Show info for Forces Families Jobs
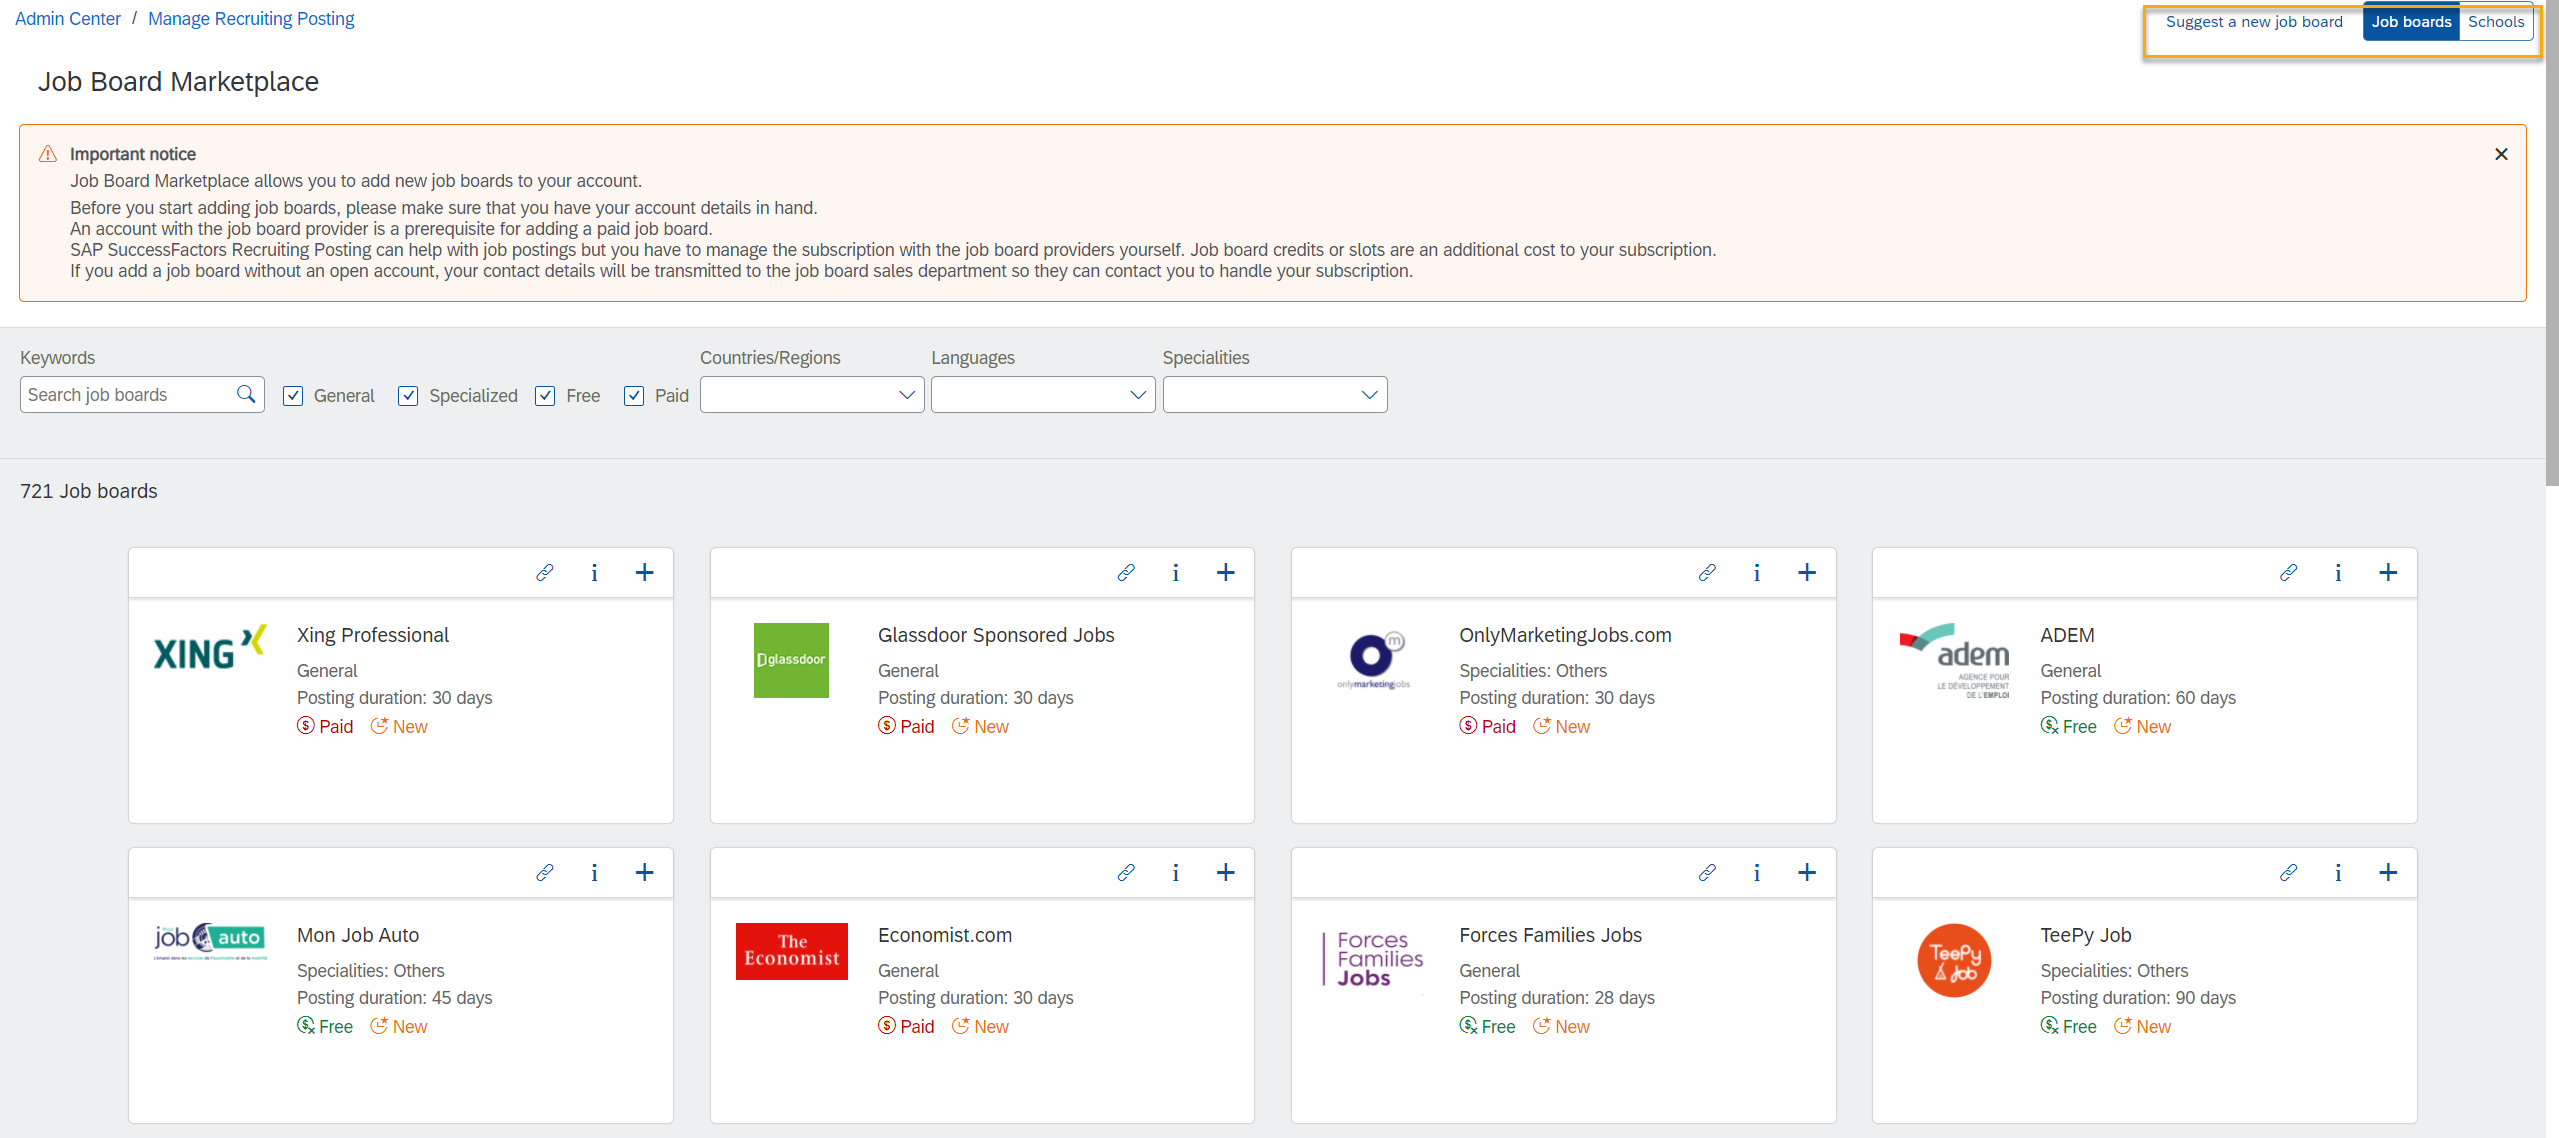Screen dimensions: 2559x1138 tap(1756, 873)
